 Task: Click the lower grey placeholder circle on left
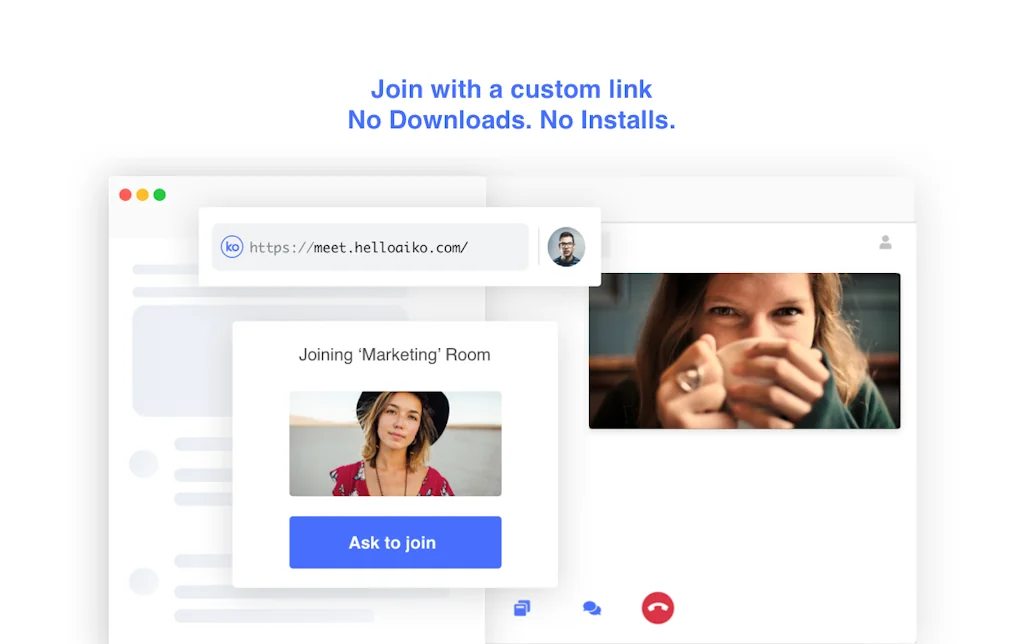144,581
